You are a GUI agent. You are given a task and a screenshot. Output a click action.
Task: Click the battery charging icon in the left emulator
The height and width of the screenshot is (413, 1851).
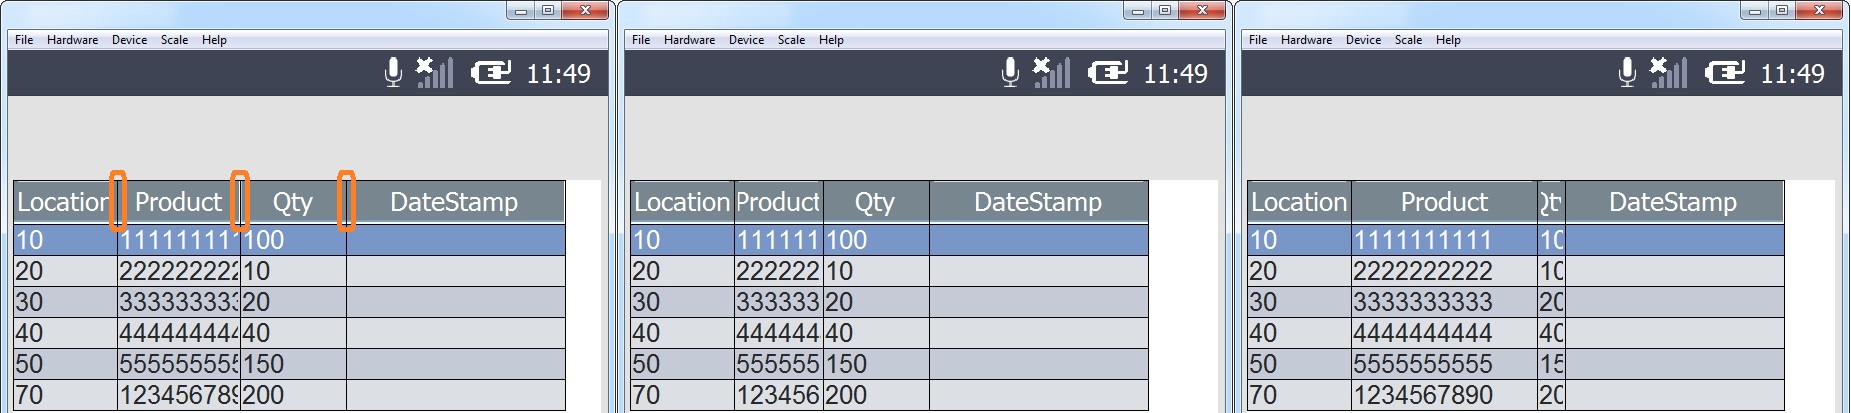pyautogui.click(x=491, y=72)
